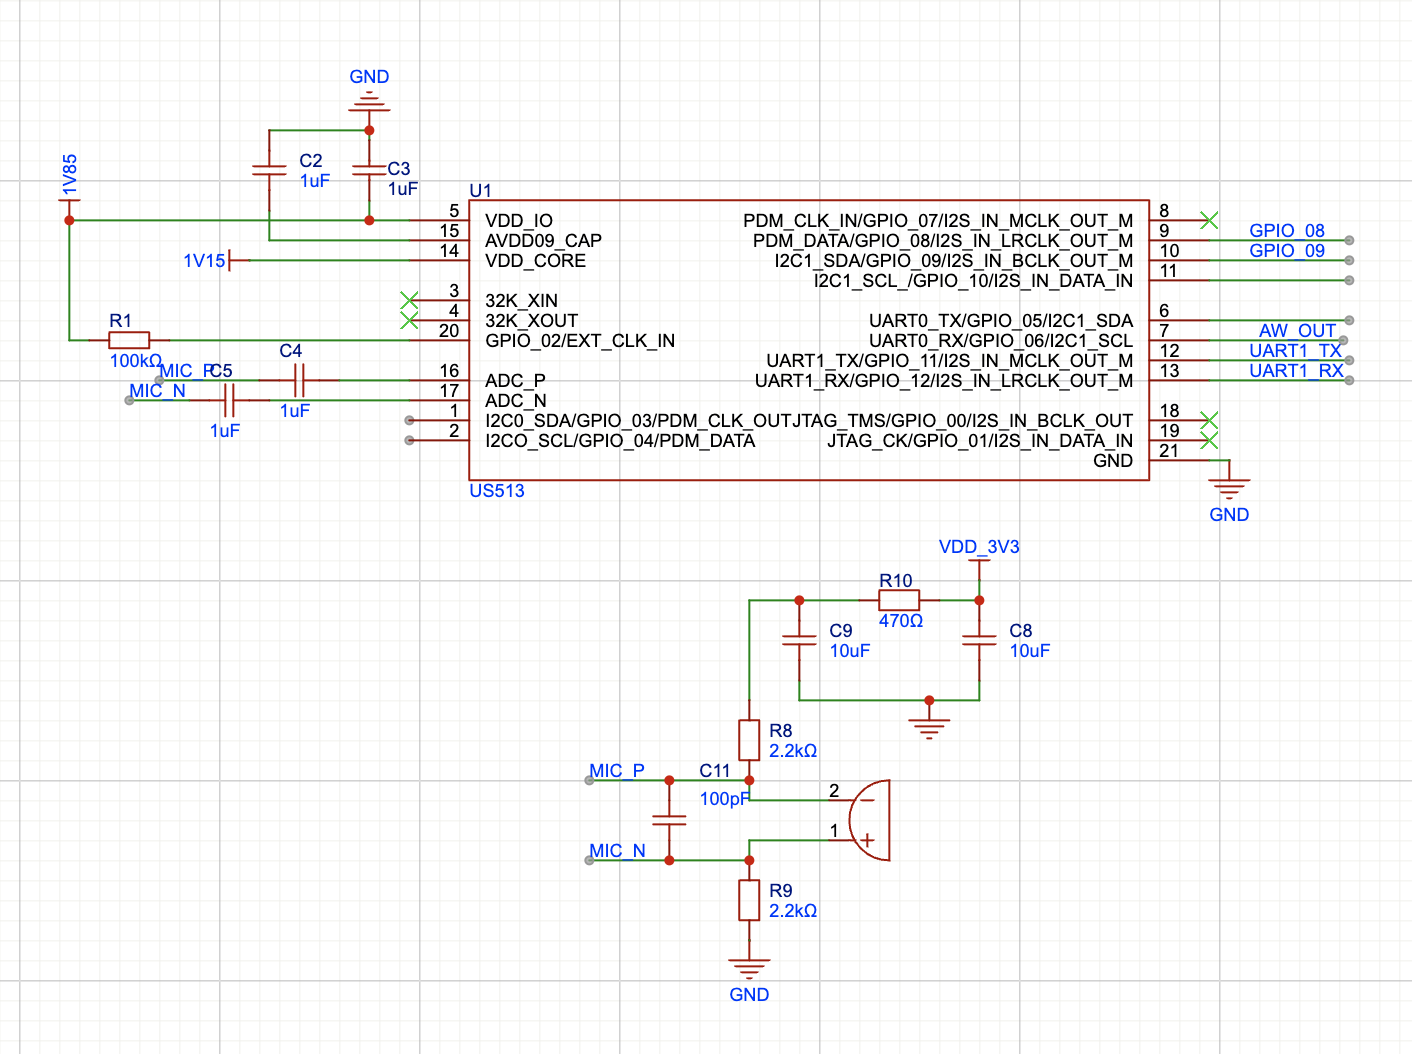Click the AW_OUT net label
Screen dimensions: 1412x1054
click(x=1297, y=331)
